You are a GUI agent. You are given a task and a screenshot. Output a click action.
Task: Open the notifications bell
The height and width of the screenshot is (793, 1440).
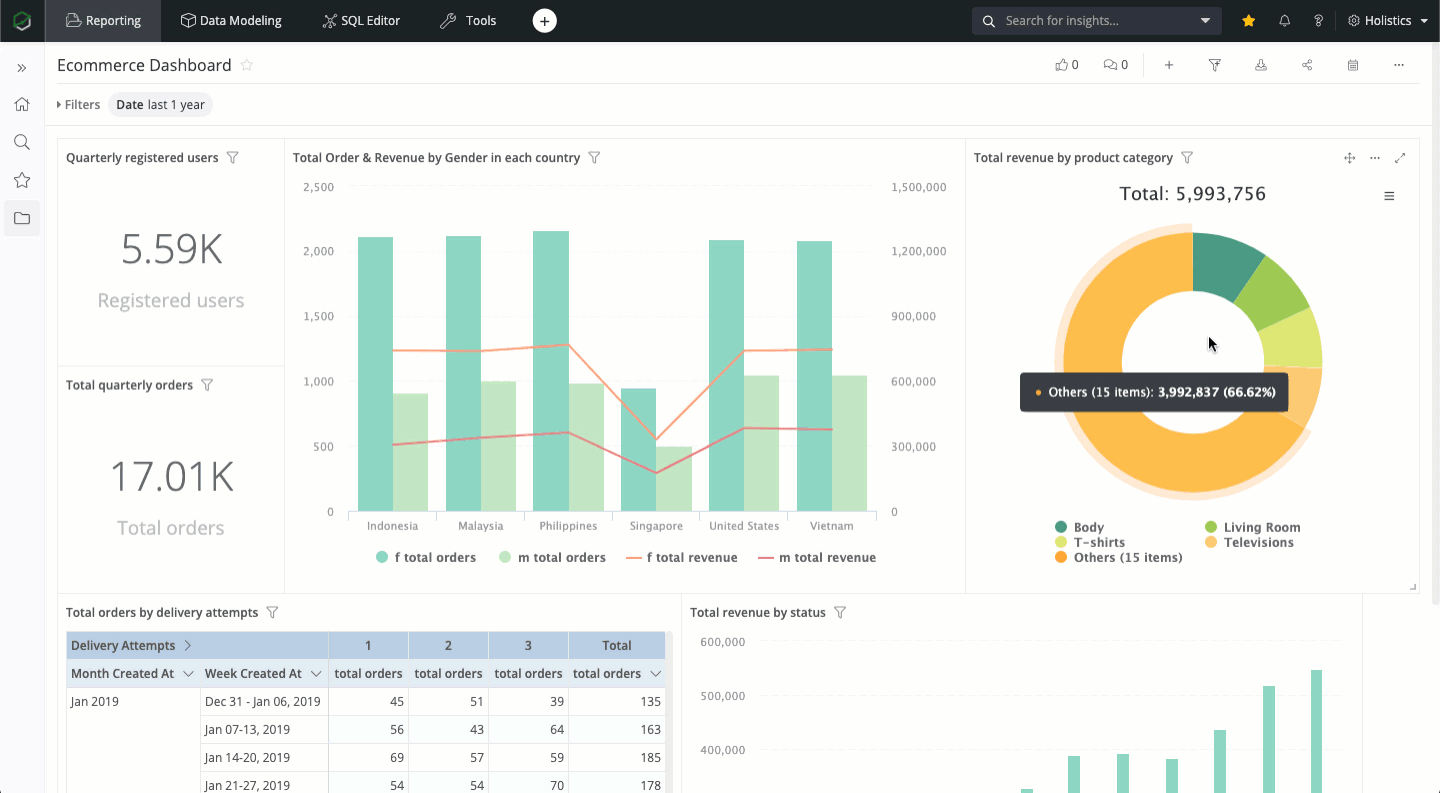[1285, 21]
